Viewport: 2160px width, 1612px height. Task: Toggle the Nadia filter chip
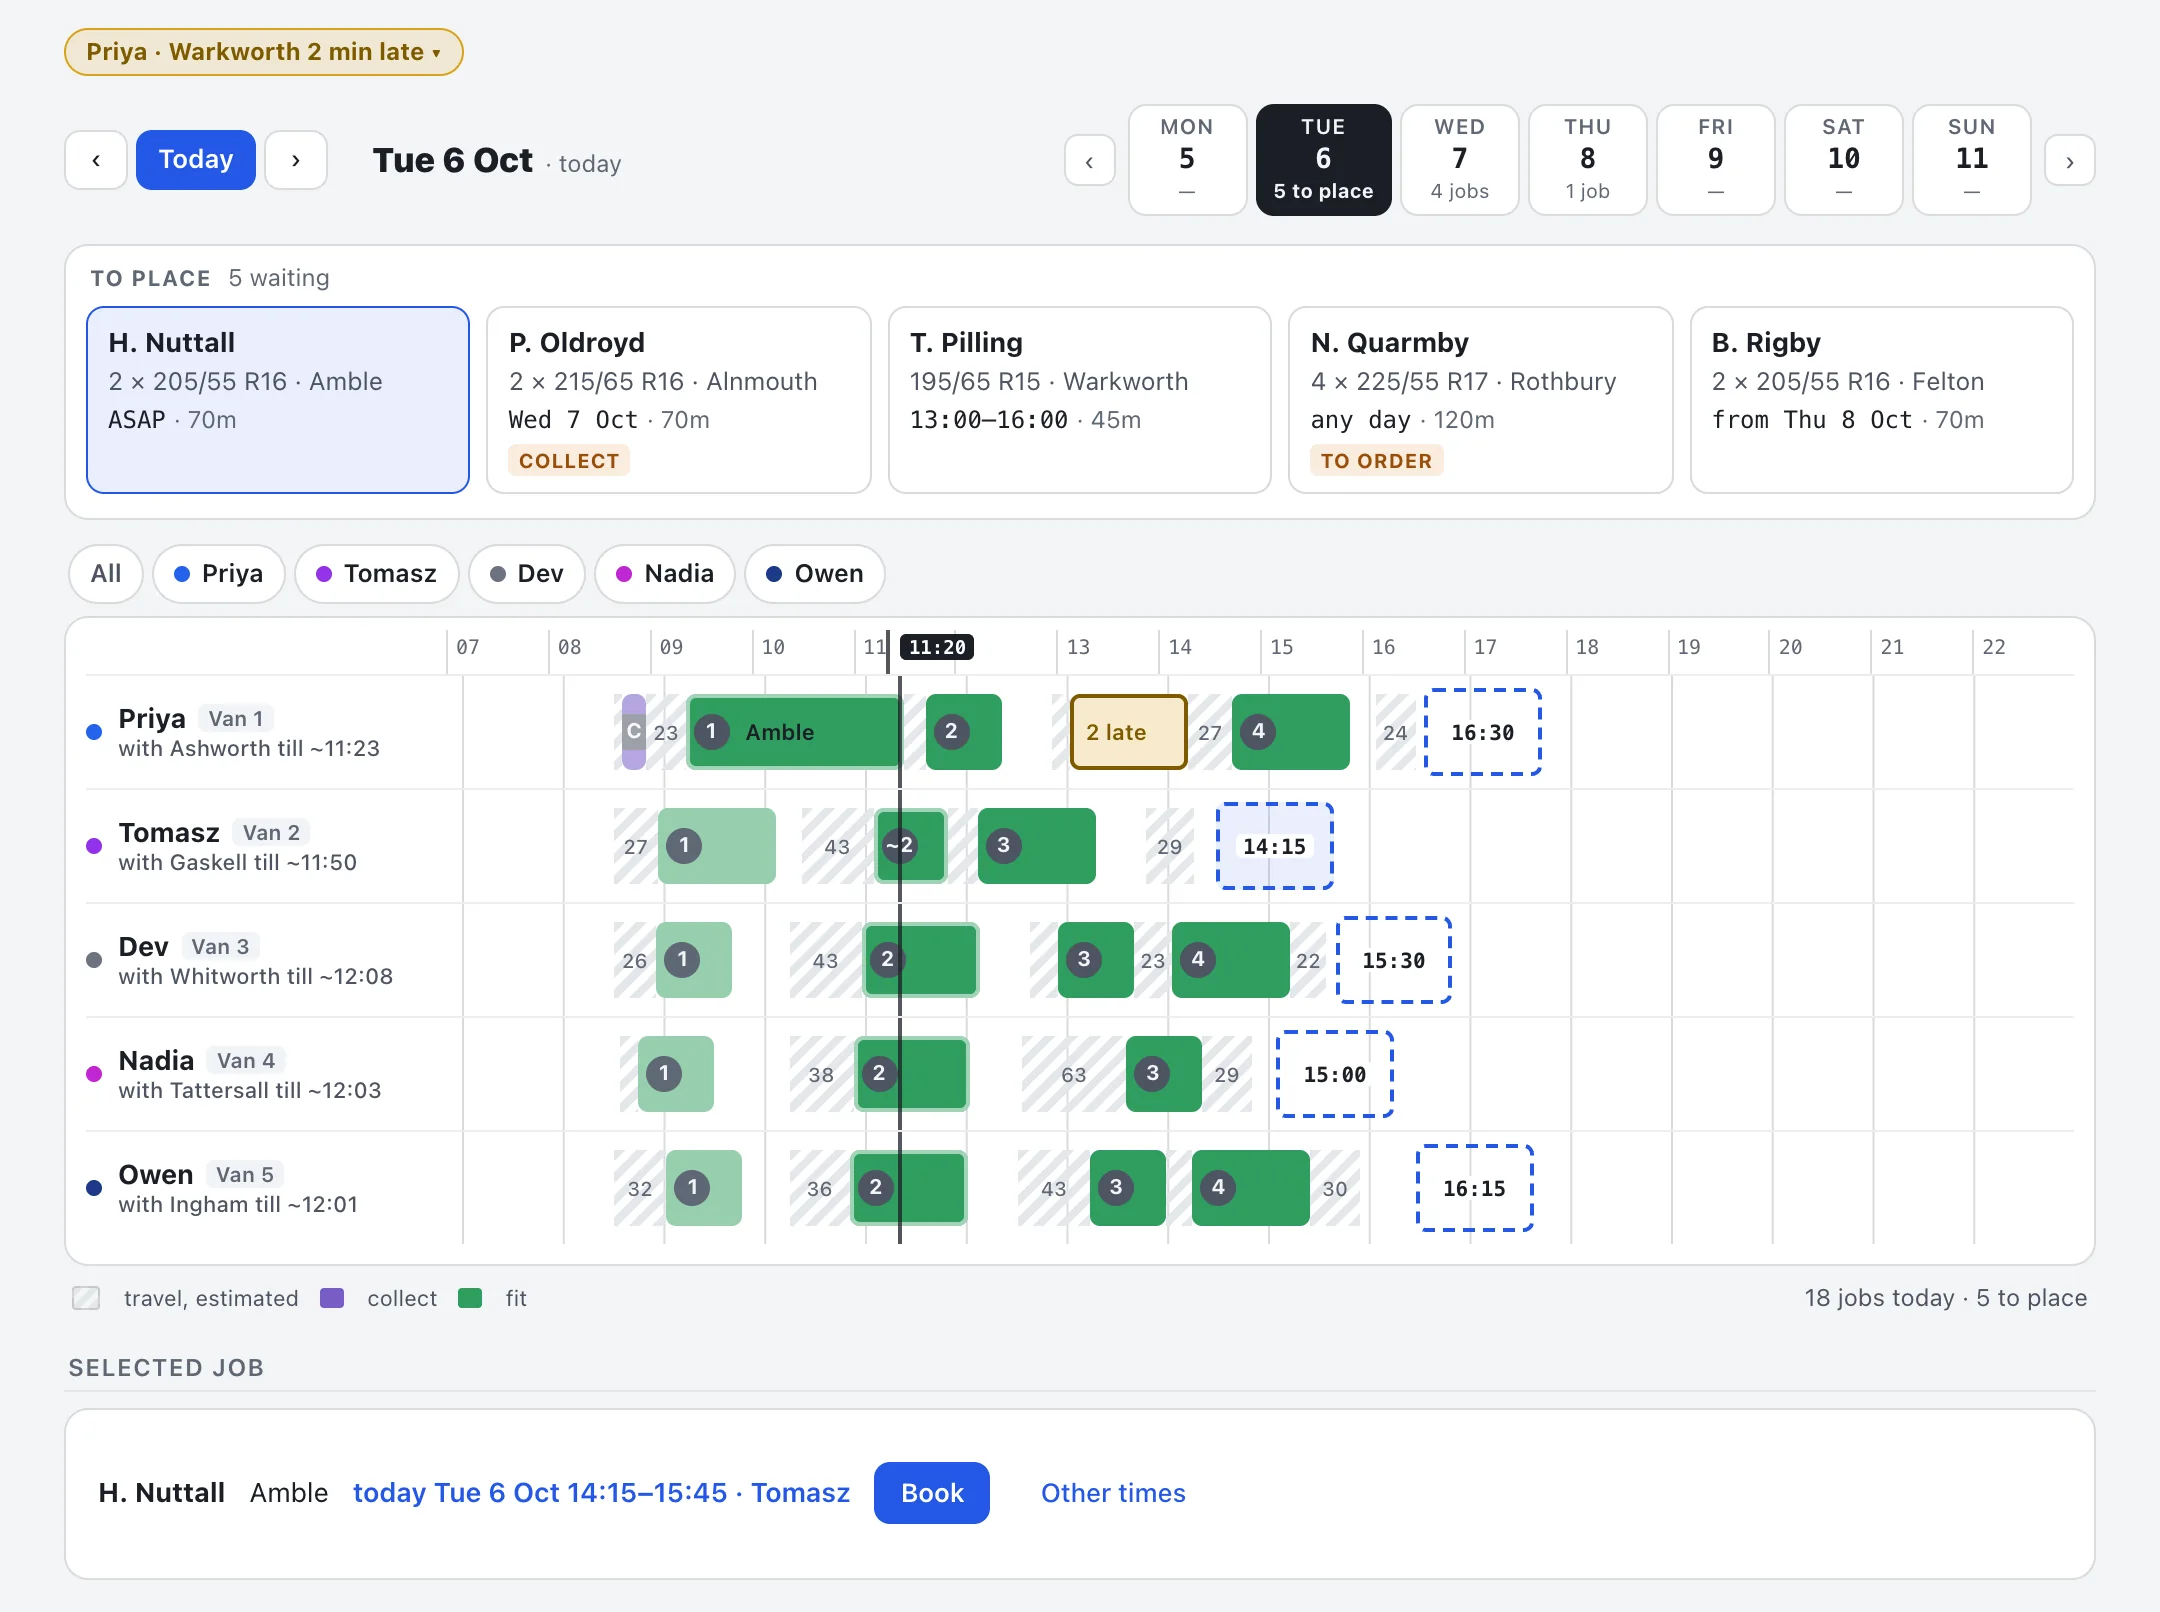point(665,574)
